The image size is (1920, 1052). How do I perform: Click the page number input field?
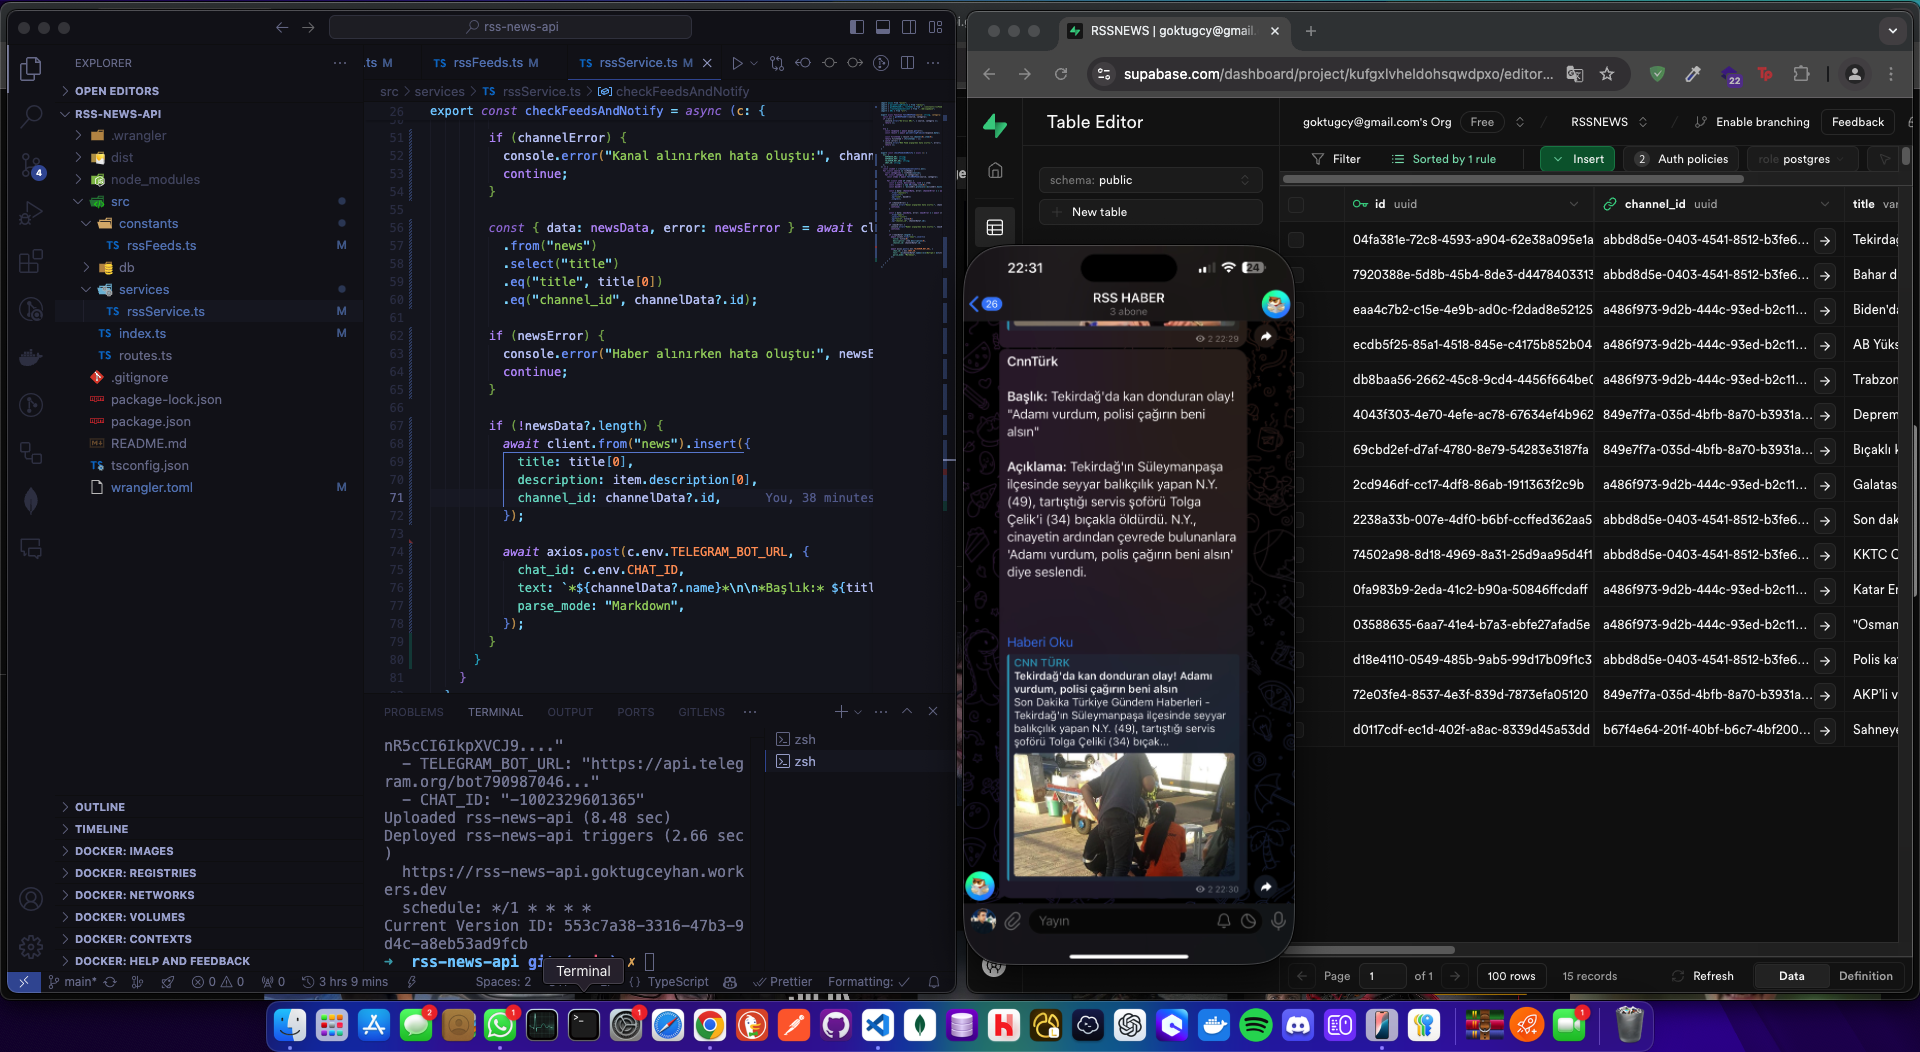[1382, 976]
